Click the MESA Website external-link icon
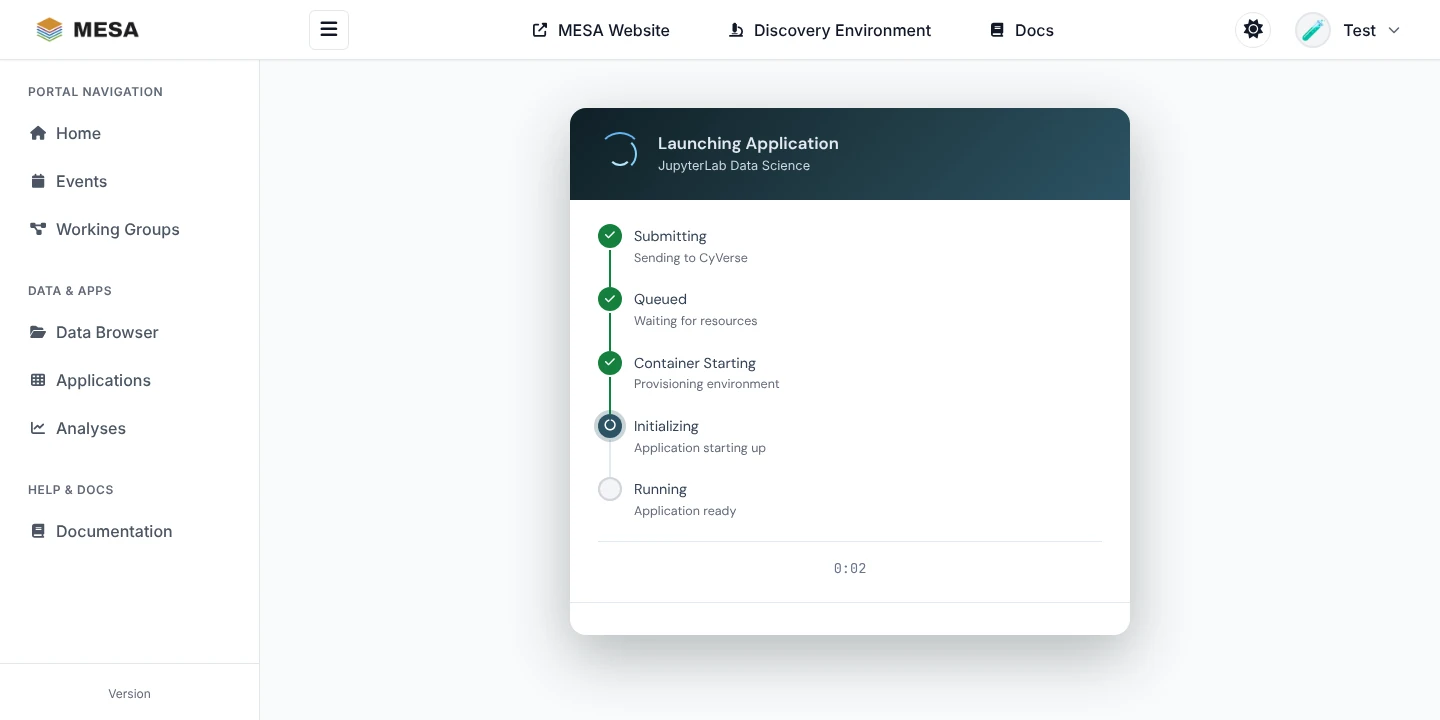This screenshot has height=720, width=1440. [540, 30]
